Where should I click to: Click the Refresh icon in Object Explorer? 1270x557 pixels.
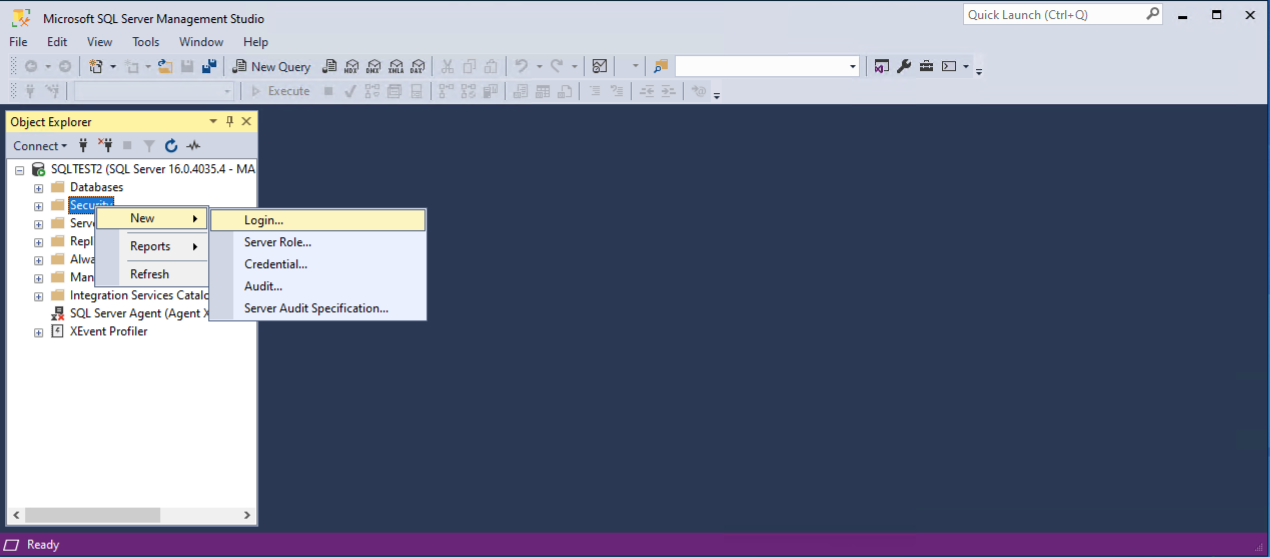click(171, 146)
